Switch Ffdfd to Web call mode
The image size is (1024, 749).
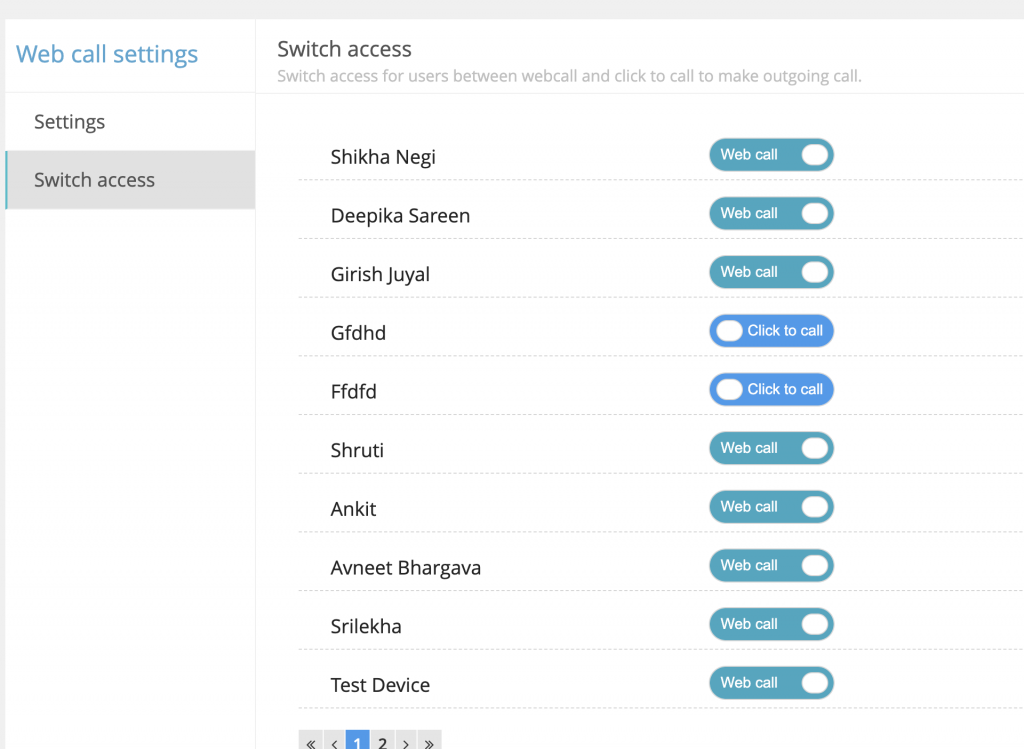click(771, 389)
